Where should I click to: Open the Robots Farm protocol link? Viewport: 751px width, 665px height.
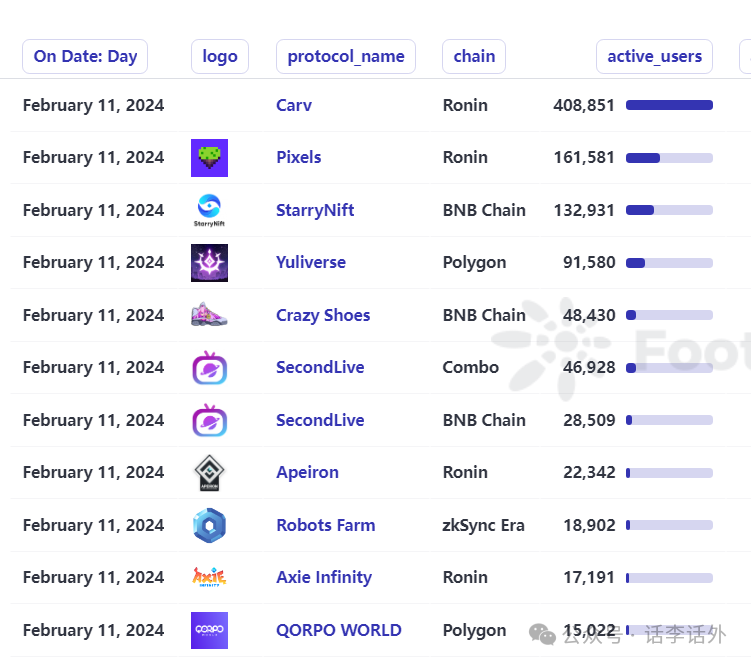[326, 525]
